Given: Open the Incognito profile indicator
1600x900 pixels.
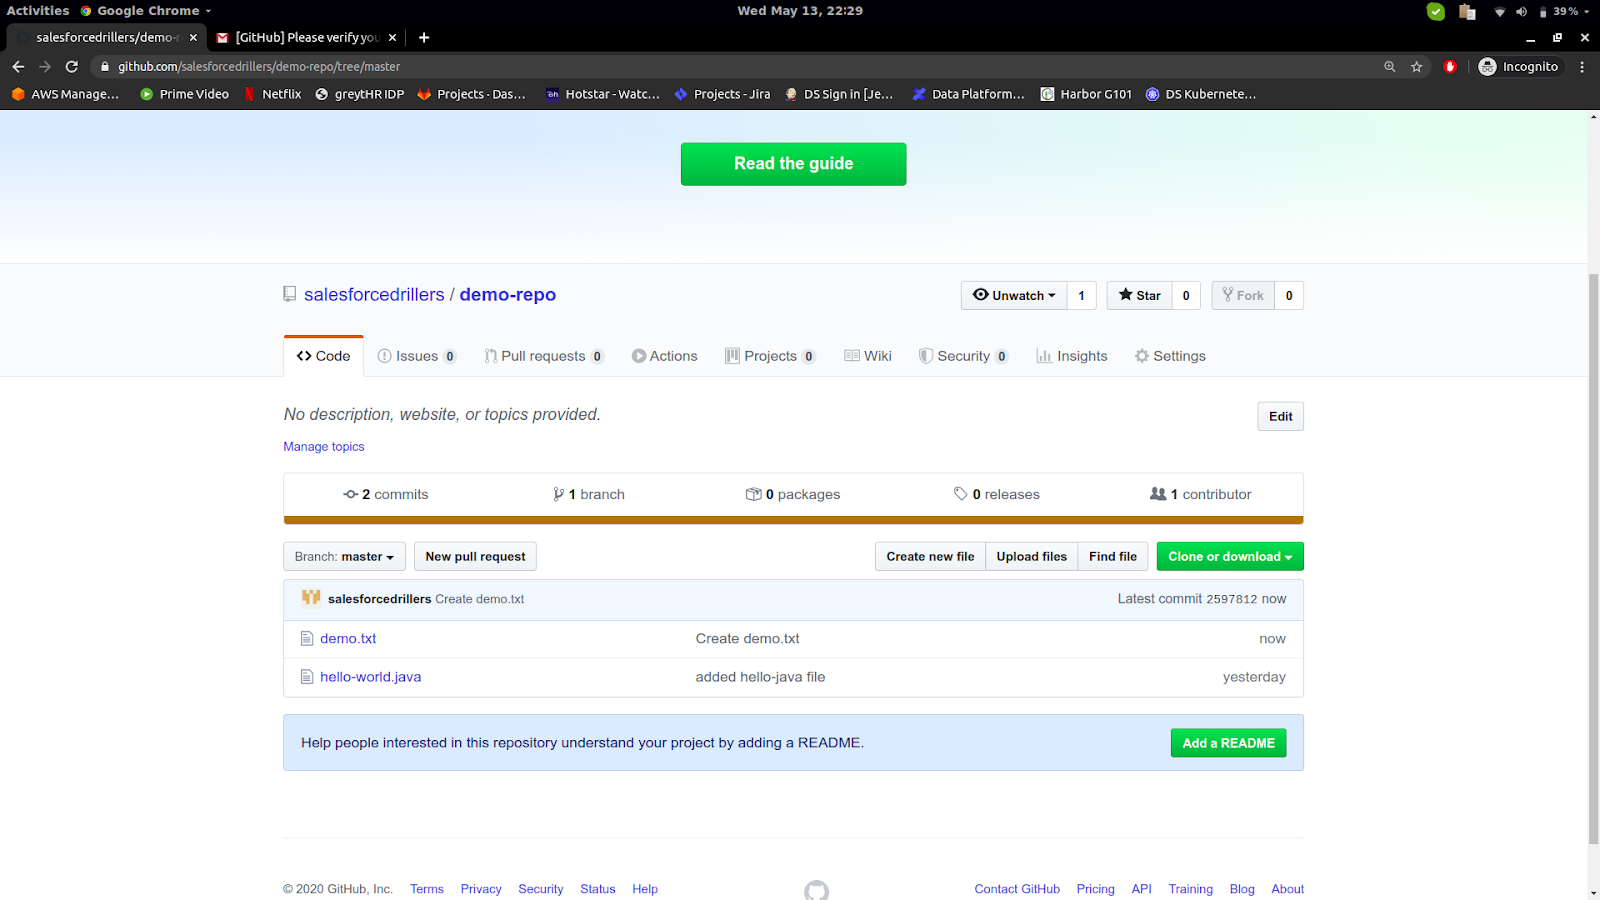Looking at the screenshot, I should tap(1518, 67).
